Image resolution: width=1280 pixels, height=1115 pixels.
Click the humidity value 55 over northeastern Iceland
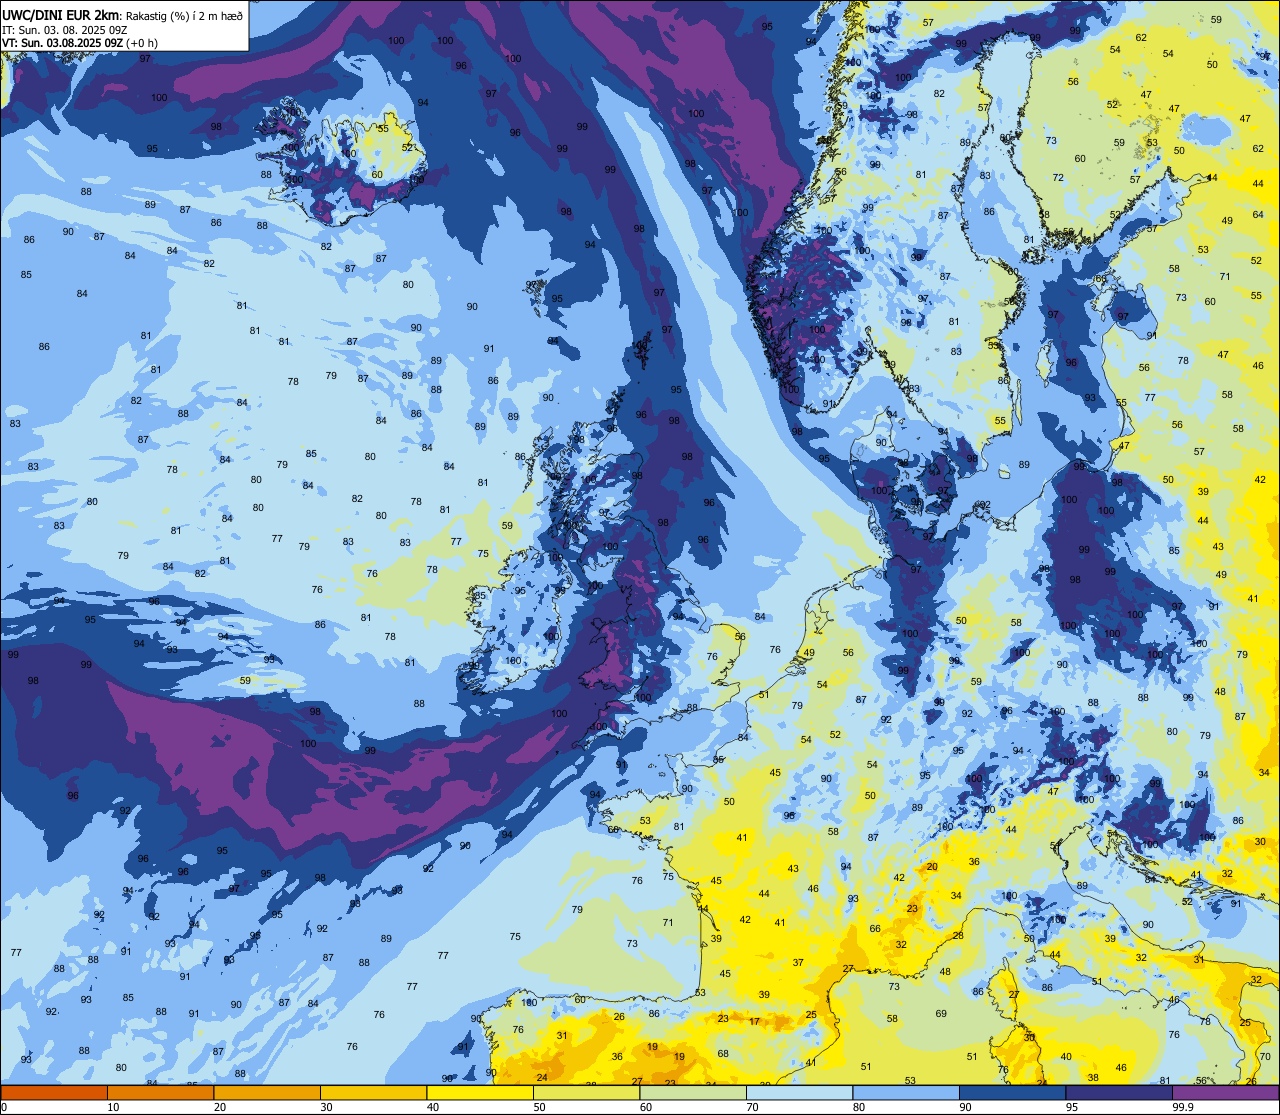(383, 128)
